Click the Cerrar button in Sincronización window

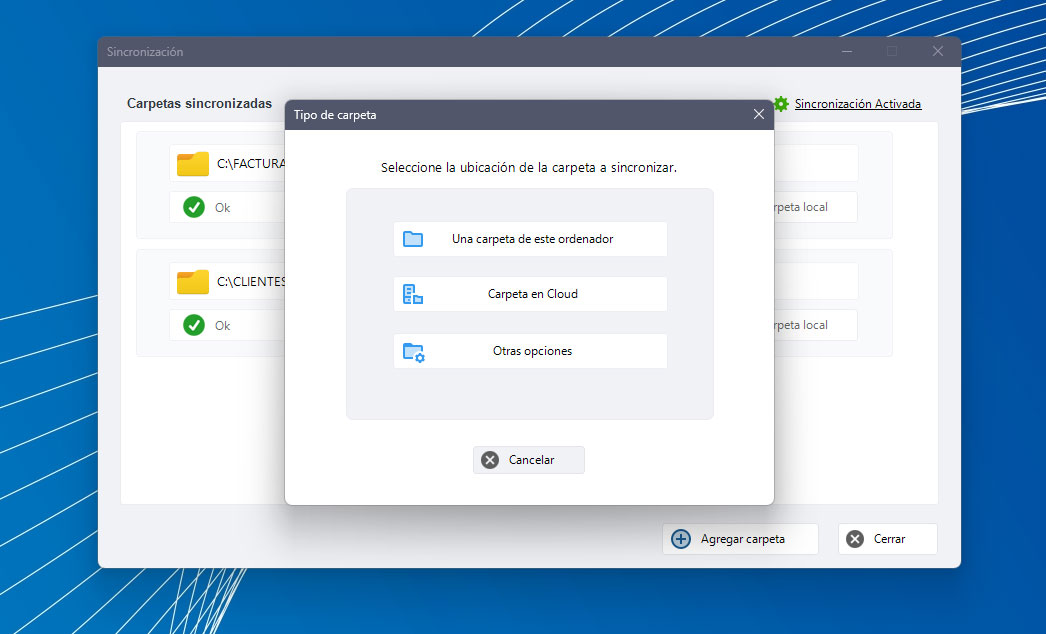tap(888, 539)
